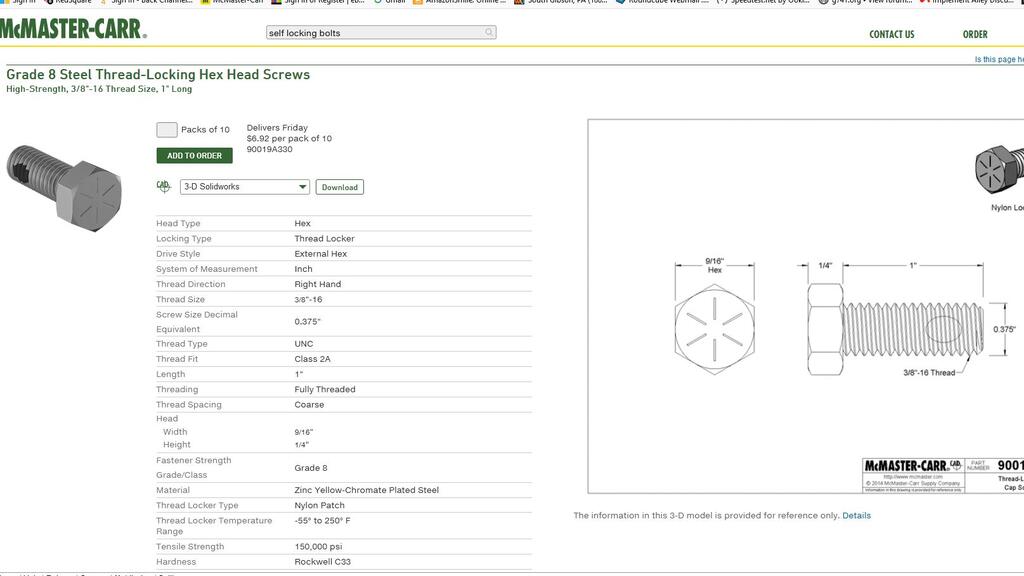The image size is (1024, 576).
Task: Click the 'Head Type' row label
Action: (x=178, y=223)
